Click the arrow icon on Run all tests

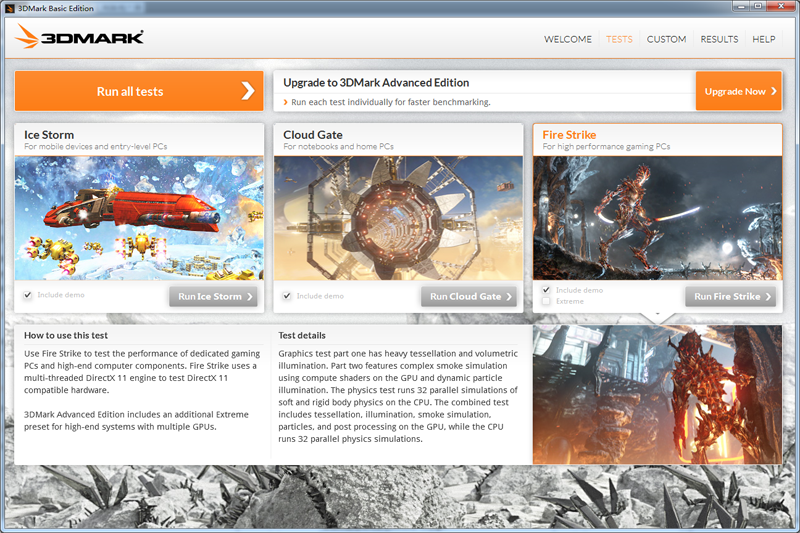click(248, 91)
